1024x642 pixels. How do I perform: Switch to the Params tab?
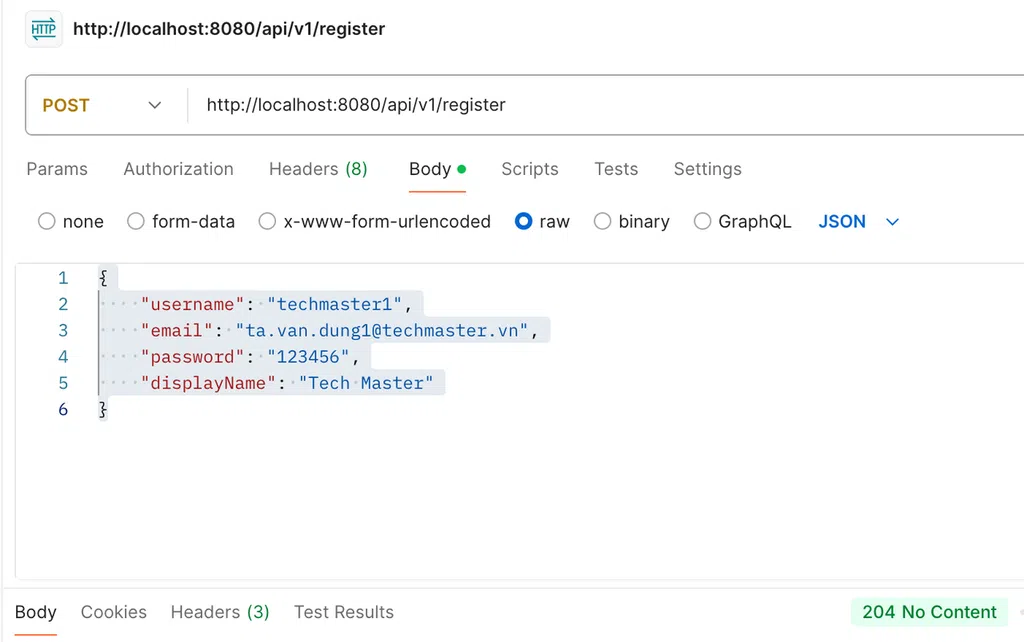[x=57, y=169]
